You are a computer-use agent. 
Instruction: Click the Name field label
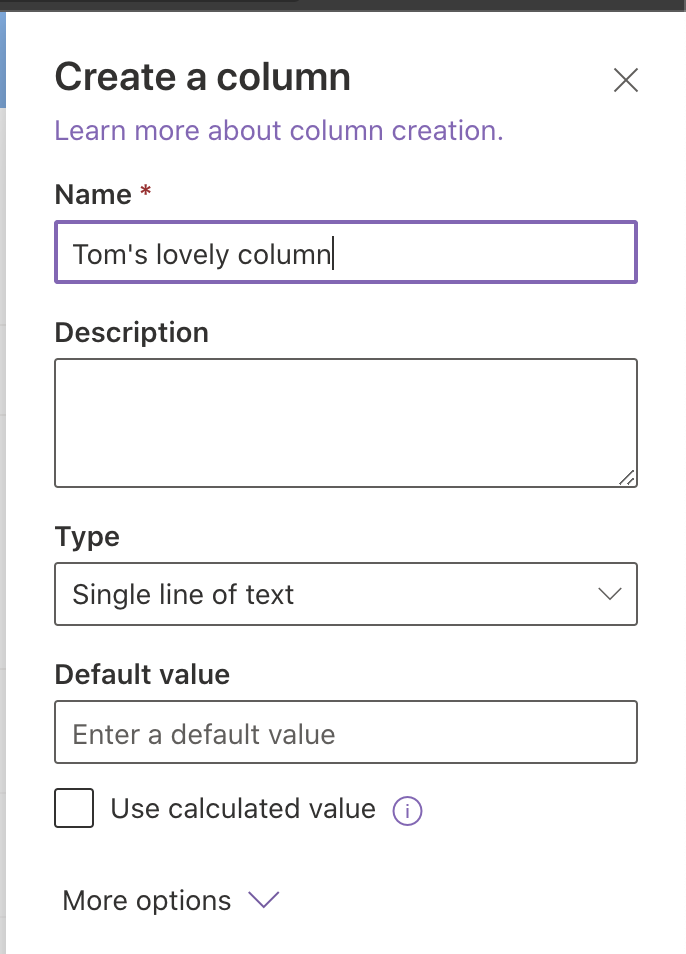pos(93,195)
